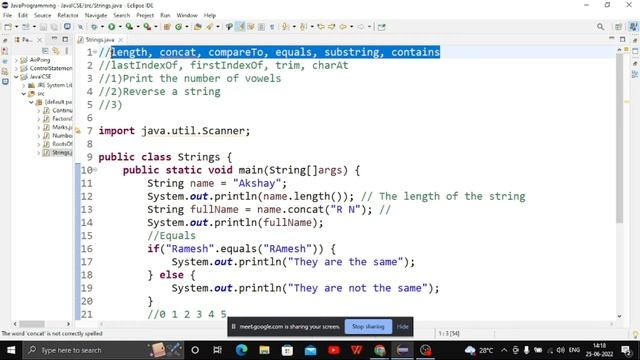Click the tip-of-the-day lightbulb in status bar
The image size is (640, 360).
click(635, 334)
